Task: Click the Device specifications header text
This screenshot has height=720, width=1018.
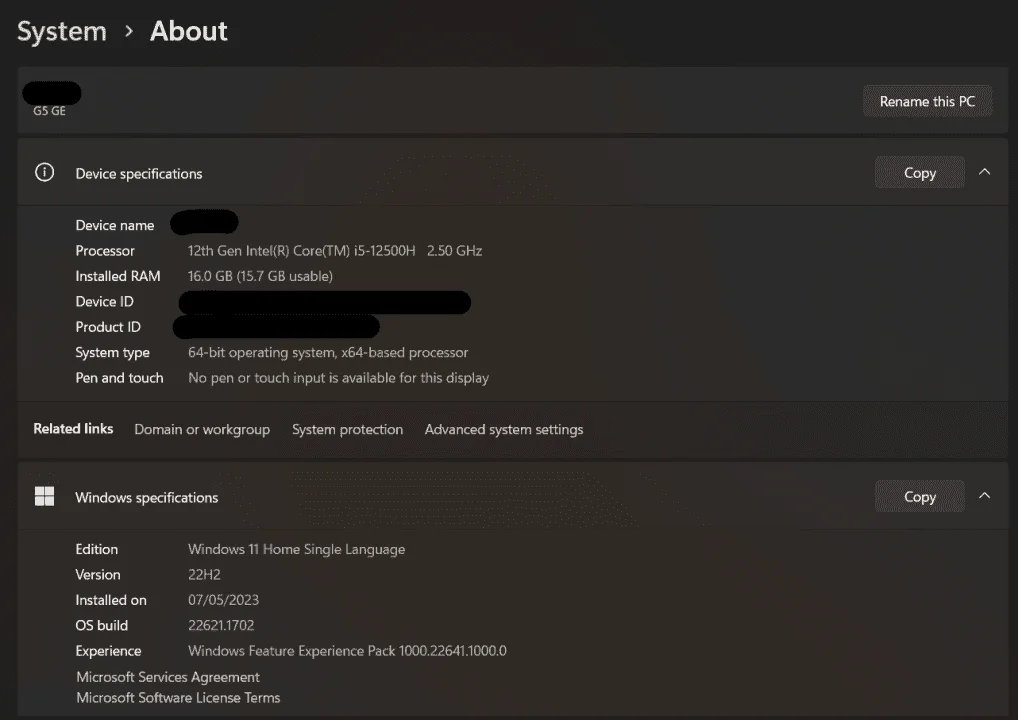Action: [139, 173]
